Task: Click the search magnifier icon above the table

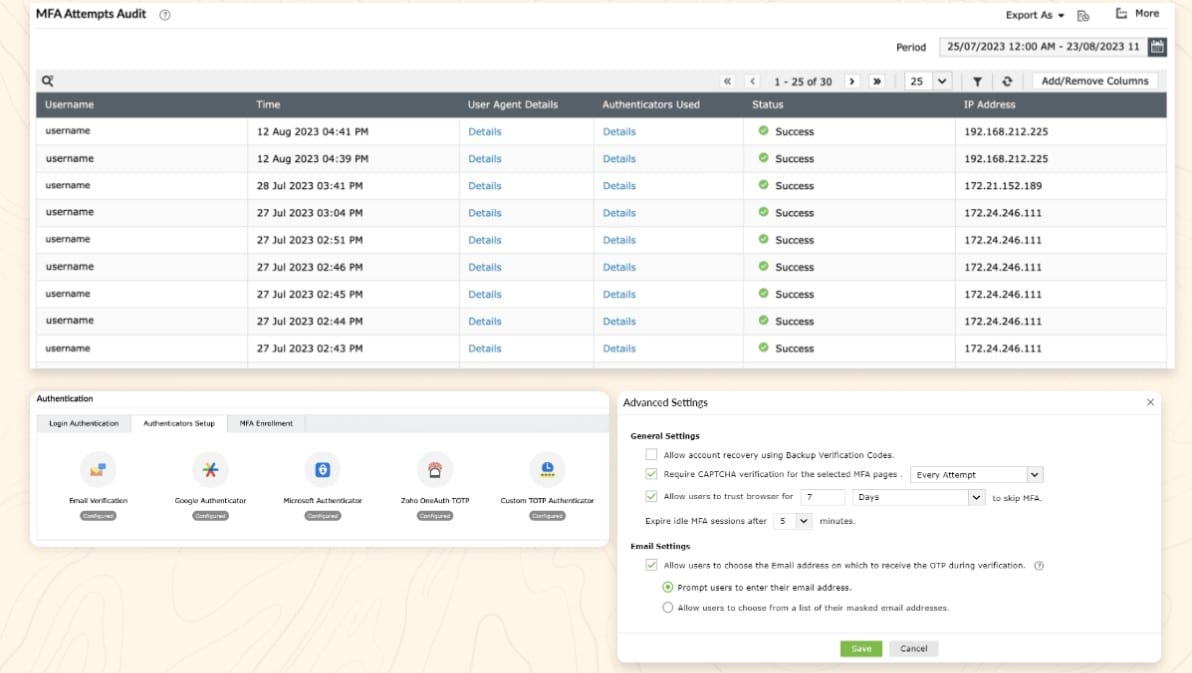Action: point(47,81)
